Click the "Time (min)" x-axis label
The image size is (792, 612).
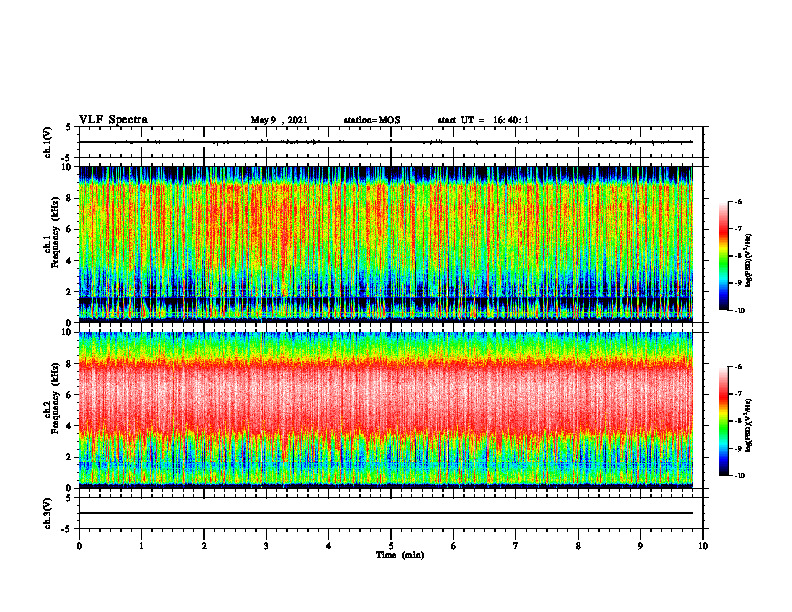pos(400,555)
